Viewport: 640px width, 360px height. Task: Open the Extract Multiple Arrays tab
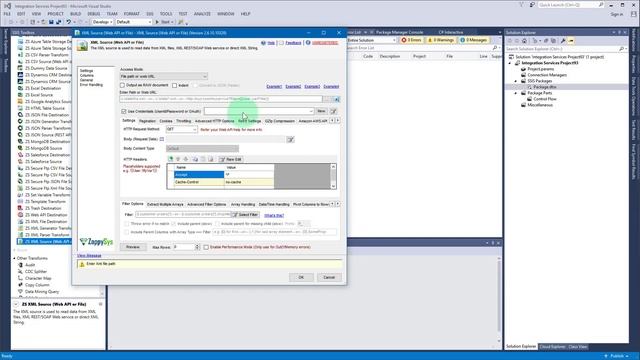[x=165, y=204]
